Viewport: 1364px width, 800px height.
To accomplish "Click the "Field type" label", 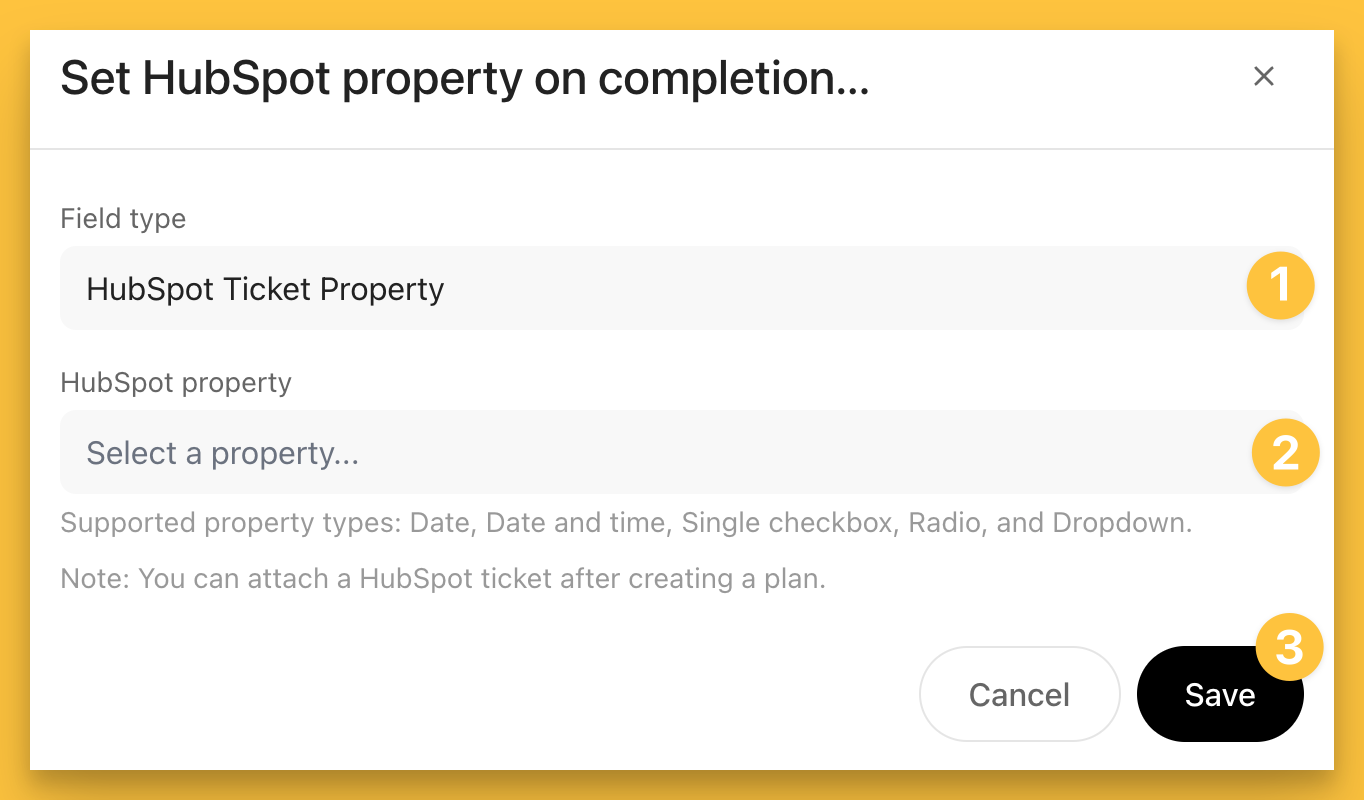I will pos(123,219).
